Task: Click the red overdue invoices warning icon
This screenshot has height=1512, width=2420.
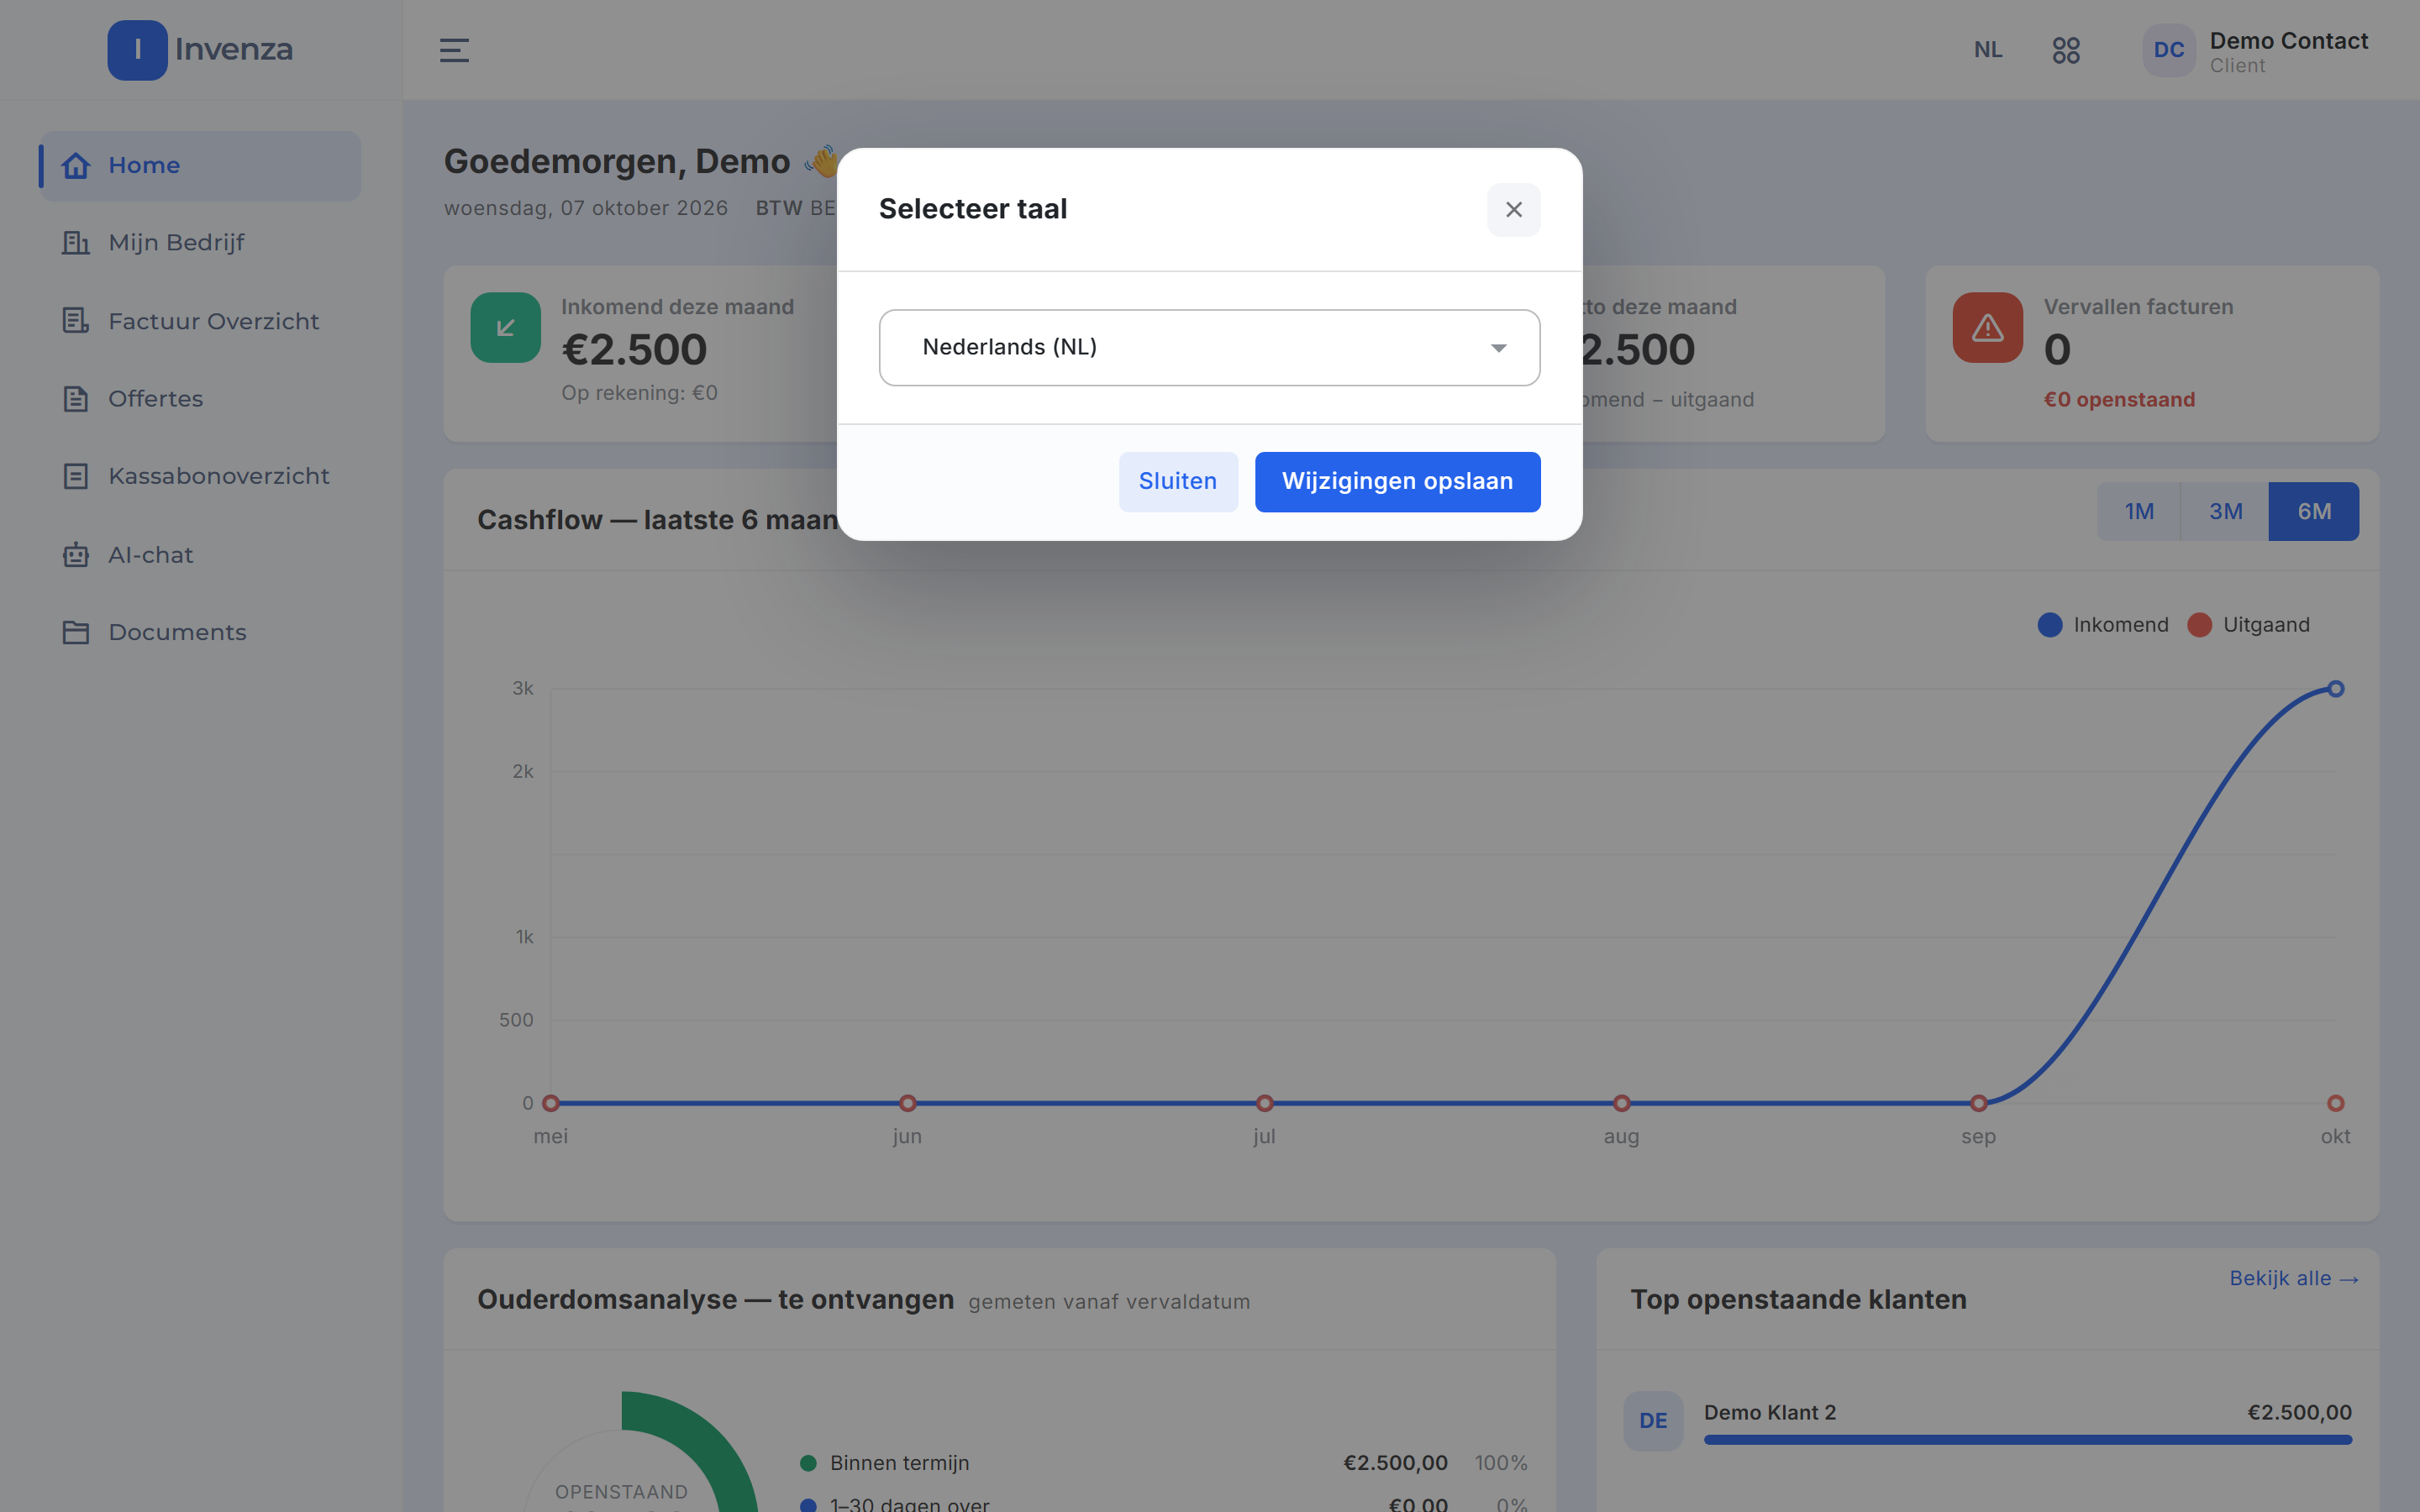Action: 1987,327
